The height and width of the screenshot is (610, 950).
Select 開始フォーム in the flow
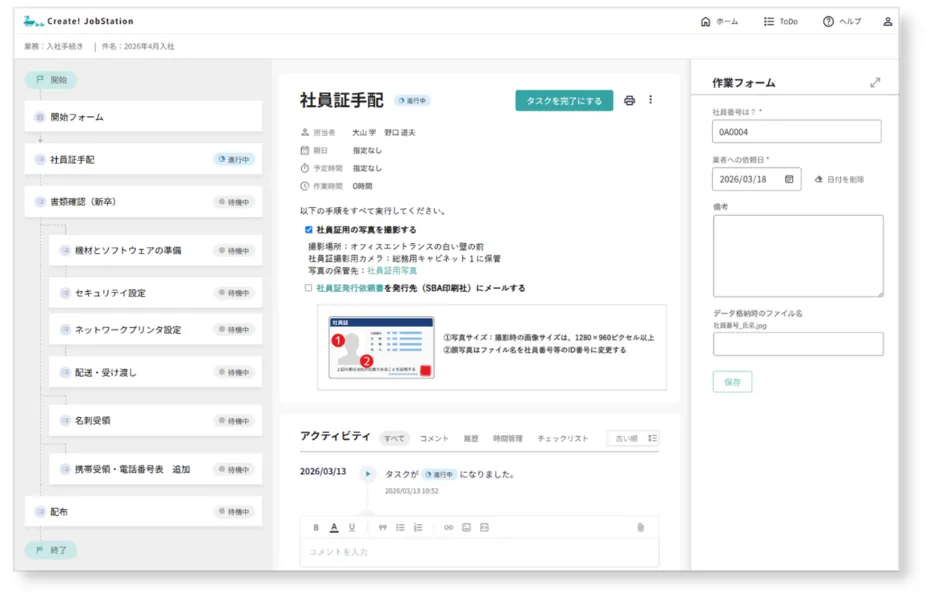pyautogui.click(x=144, y=117)
